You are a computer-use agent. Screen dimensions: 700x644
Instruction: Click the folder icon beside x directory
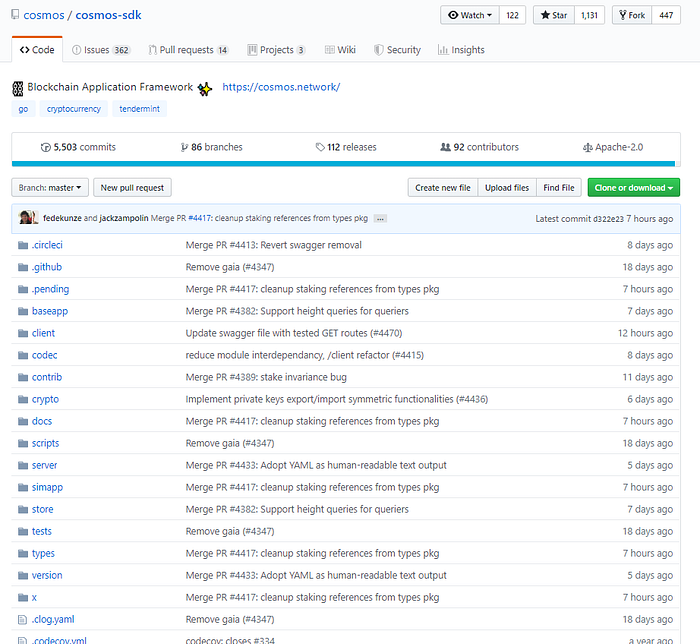coord(23,597)
